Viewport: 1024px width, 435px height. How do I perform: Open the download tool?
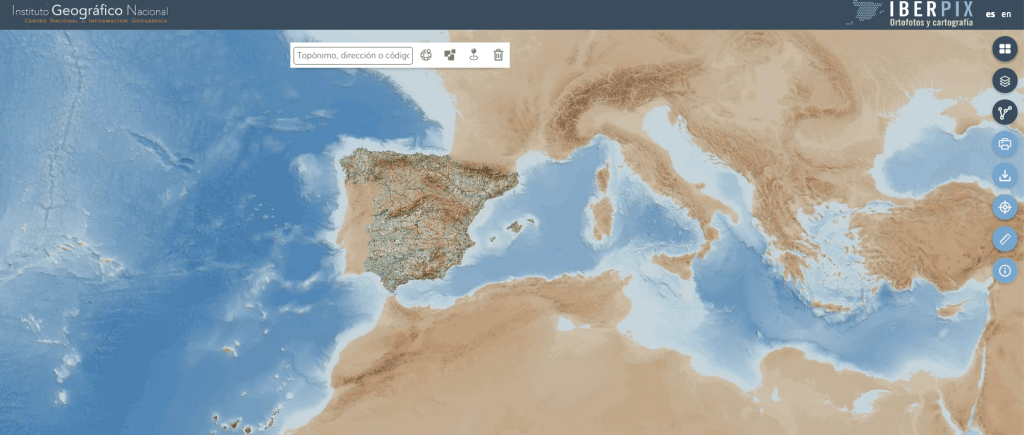pos(1005,176)
